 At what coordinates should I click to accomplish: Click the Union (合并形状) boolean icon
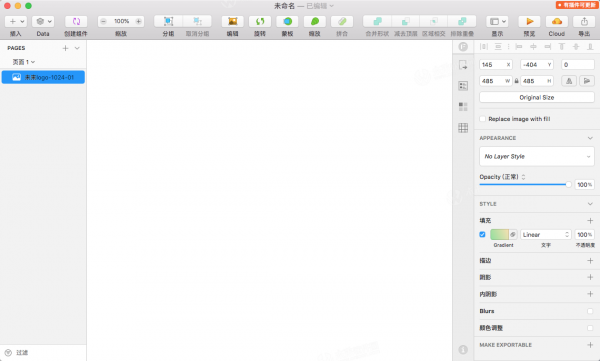click(x=377, y=21)
